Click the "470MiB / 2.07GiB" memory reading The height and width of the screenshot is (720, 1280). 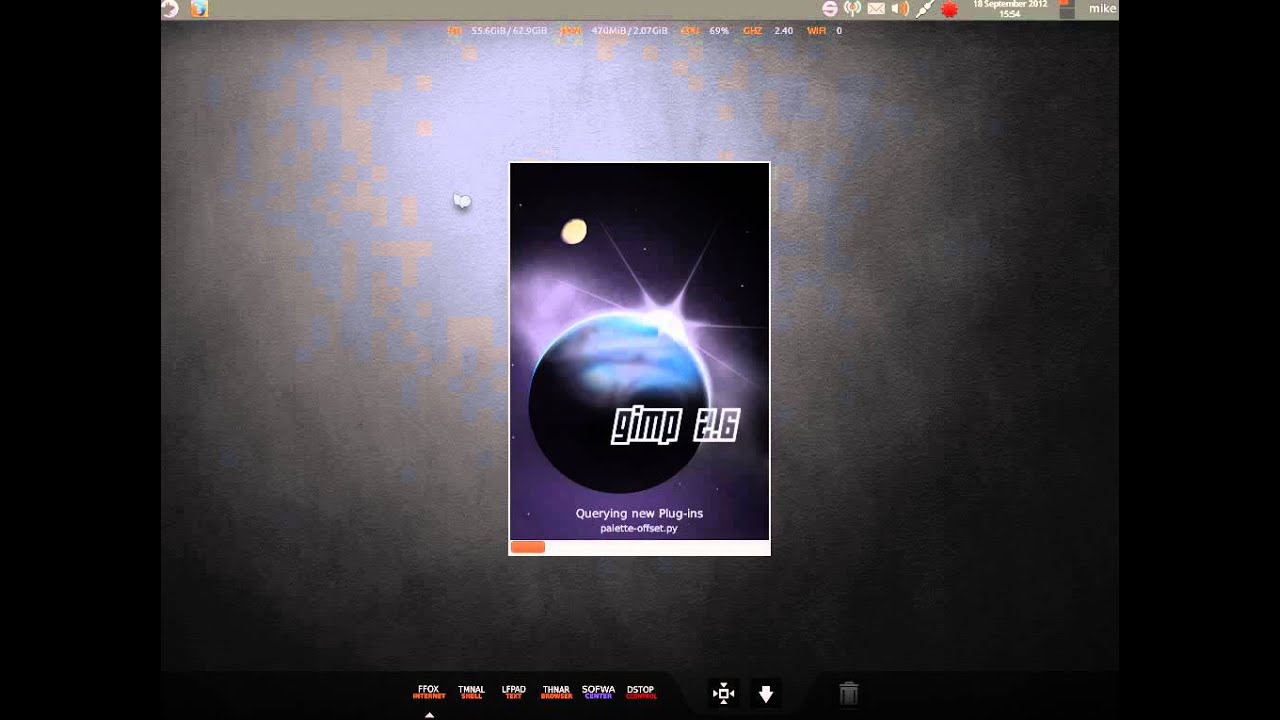click(x=629, y=31)
